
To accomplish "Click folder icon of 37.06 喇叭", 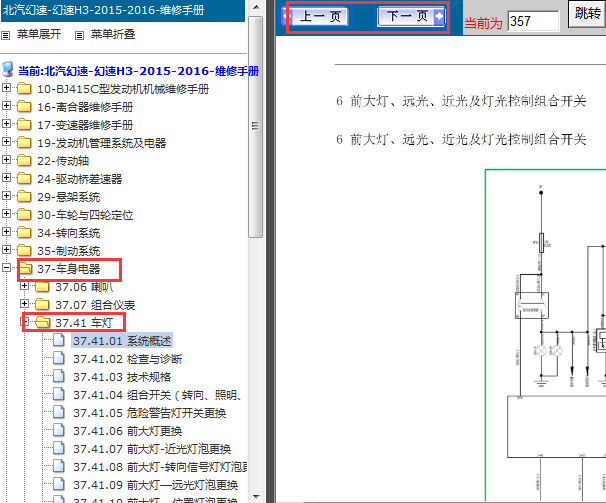I will 42,287.
